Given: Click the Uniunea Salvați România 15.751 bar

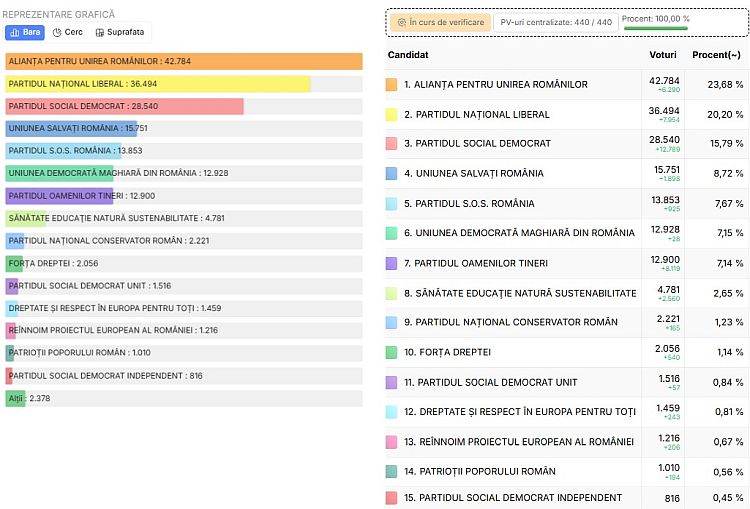Looking at the screenshot, I should pos(71,128).
